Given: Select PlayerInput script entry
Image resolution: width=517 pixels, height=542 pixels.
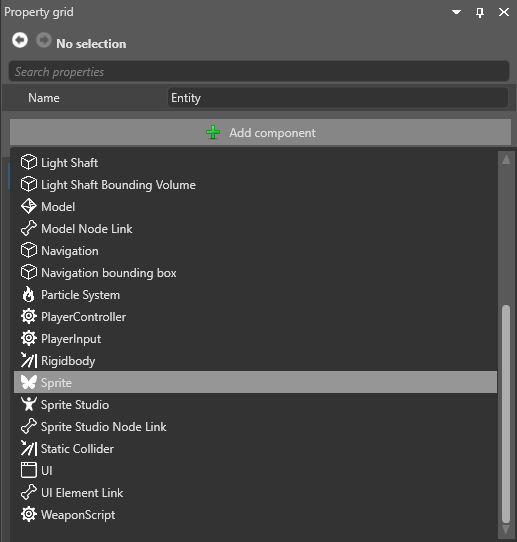Looking at the screenshot, I should coord(255,339).
